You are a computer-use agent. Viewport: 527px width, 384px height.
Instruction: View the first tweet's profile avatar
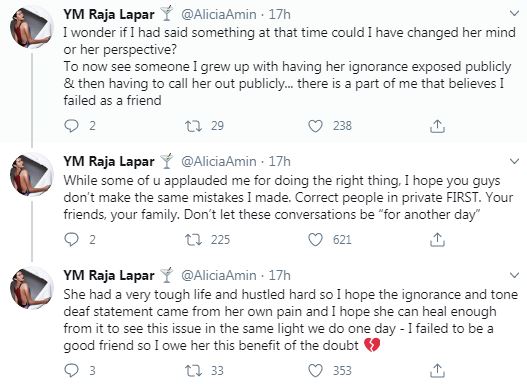pos(31,27)
